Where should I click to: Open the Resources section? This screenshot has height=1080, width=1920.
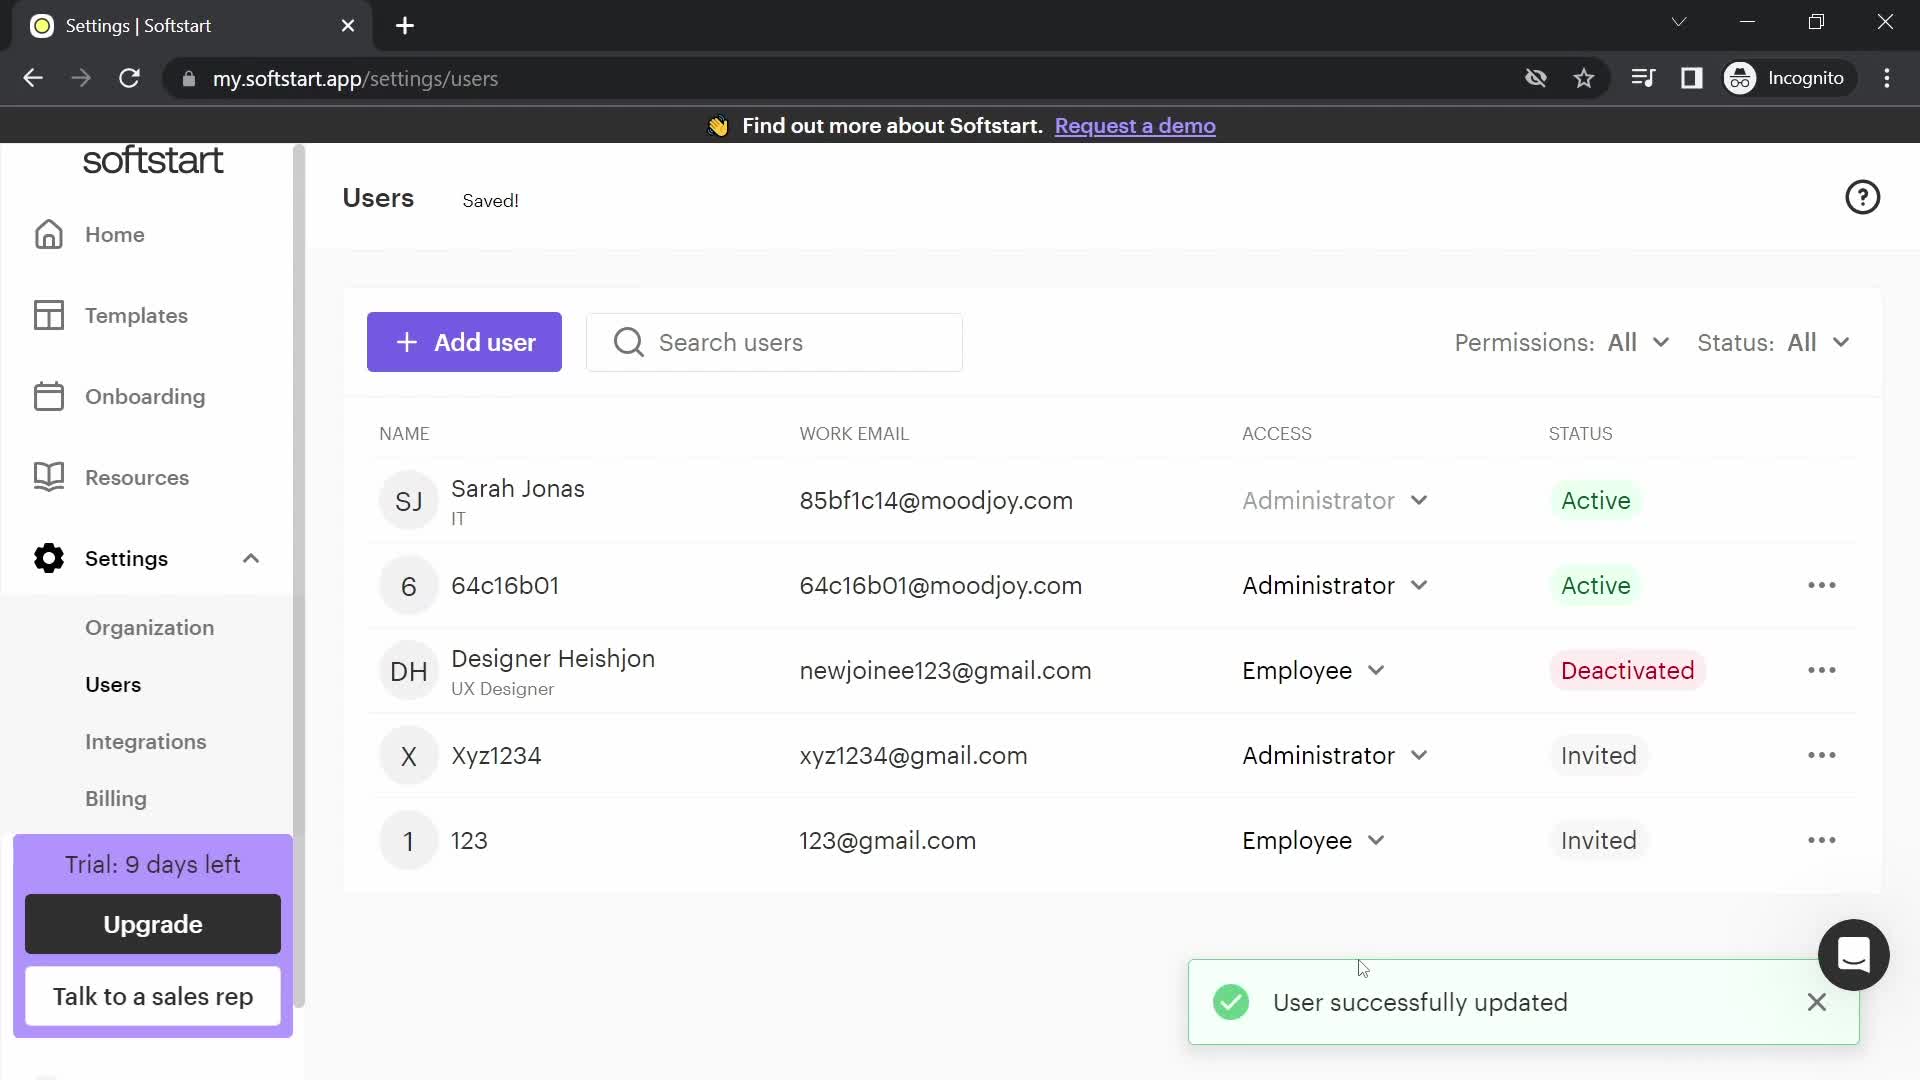tap(137, 477)
